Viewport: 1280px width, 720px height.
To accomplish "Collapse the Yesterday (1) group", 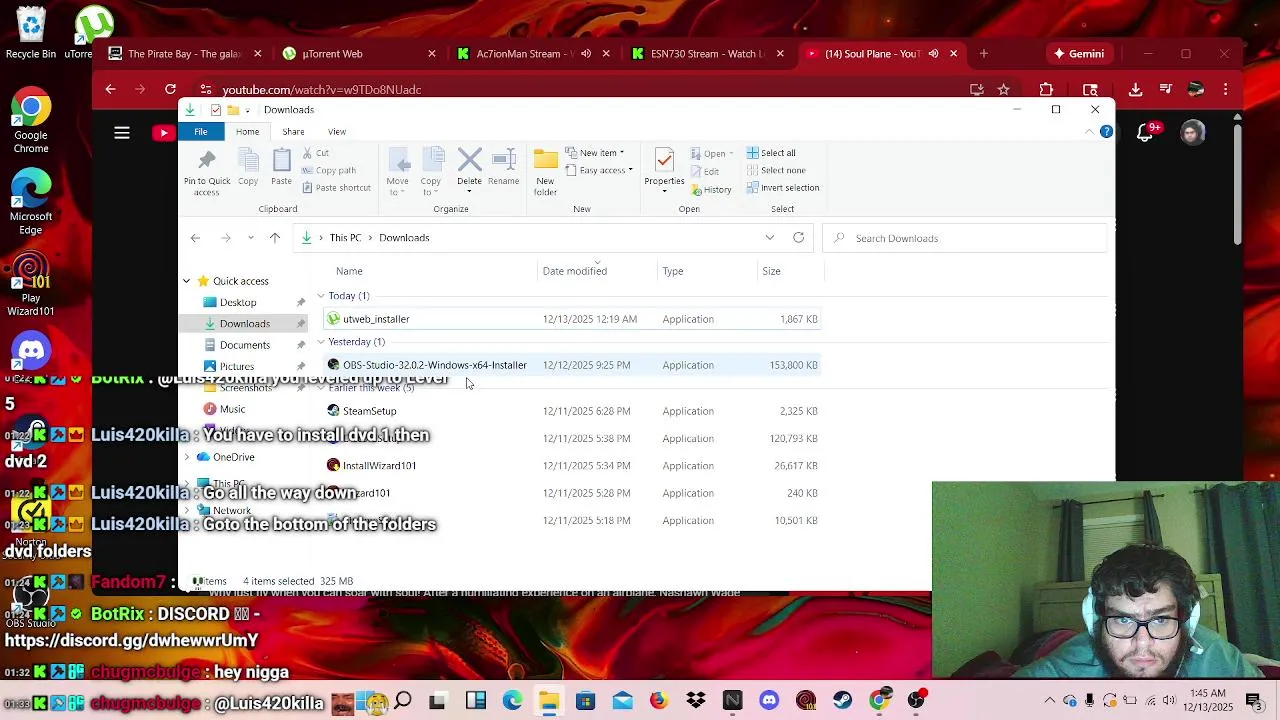I will click(x=321, y=342).
